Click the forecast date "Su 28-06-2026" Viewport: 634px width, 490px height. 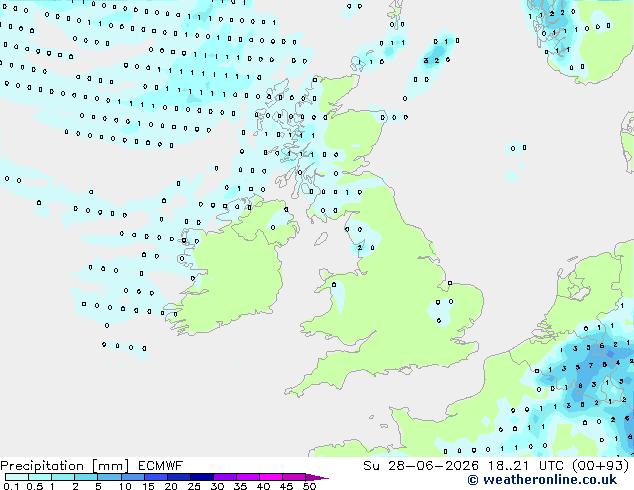point(421,466)
